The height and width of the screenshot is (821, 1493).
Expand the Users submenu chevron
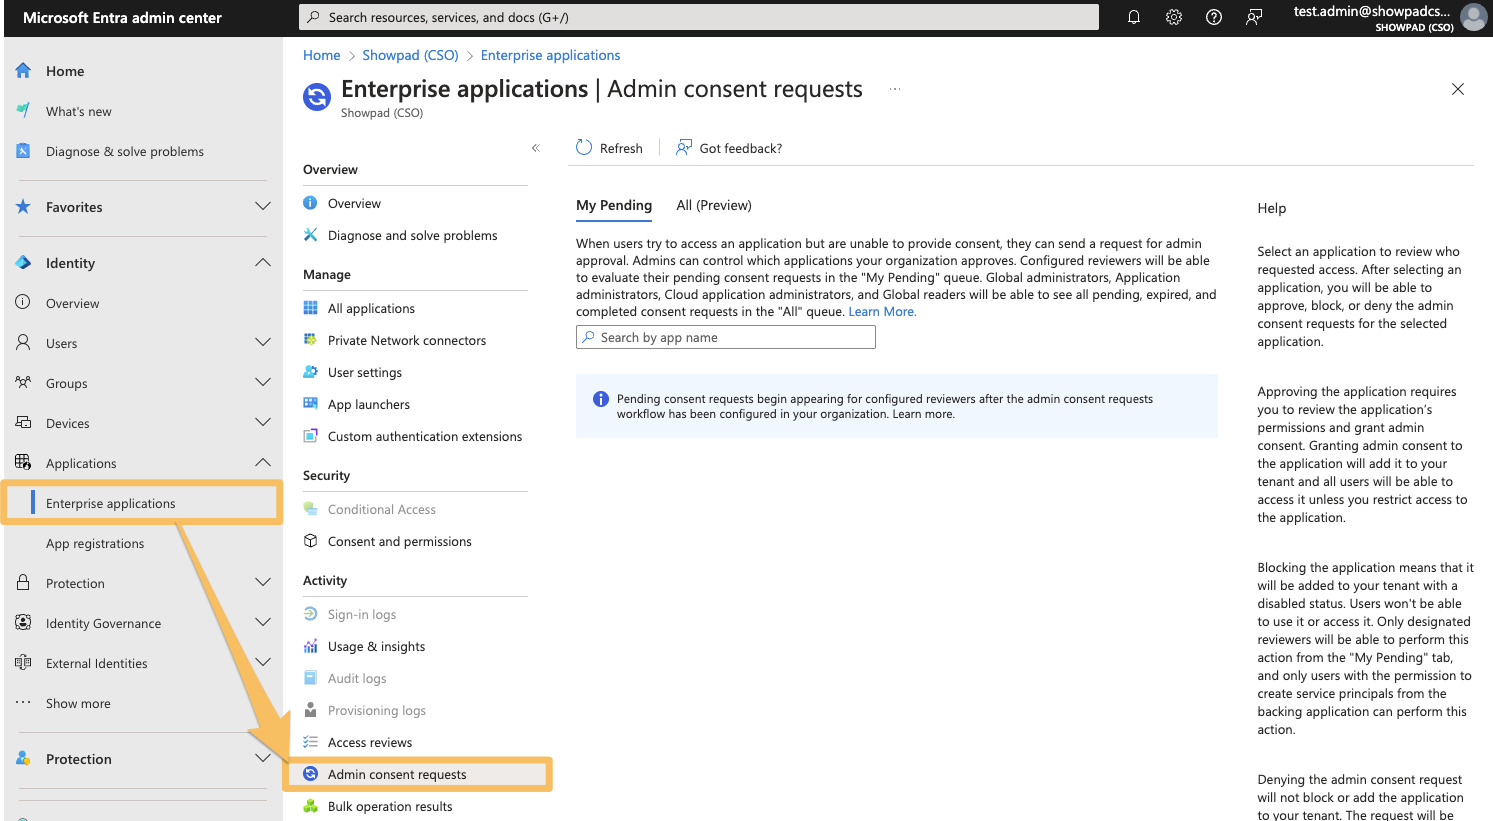(x=263, y=343)
